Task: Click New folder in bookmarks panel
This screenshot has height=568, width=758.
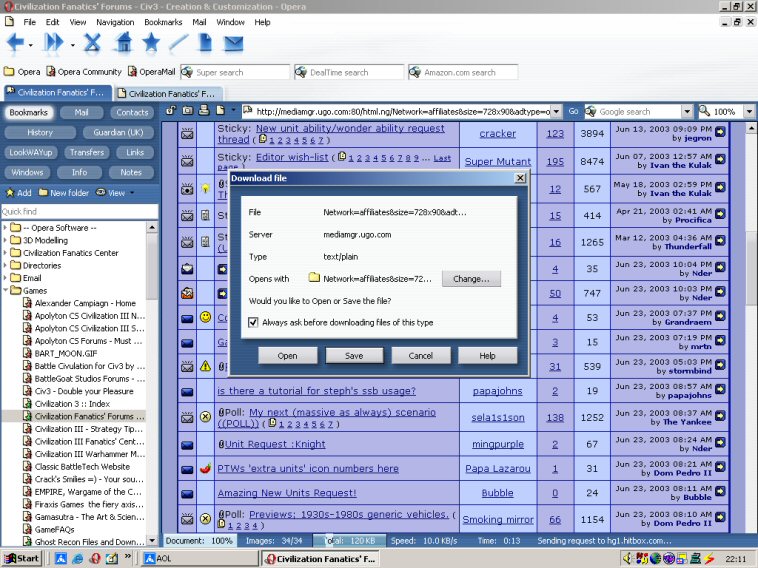Action: coord(64,192)
